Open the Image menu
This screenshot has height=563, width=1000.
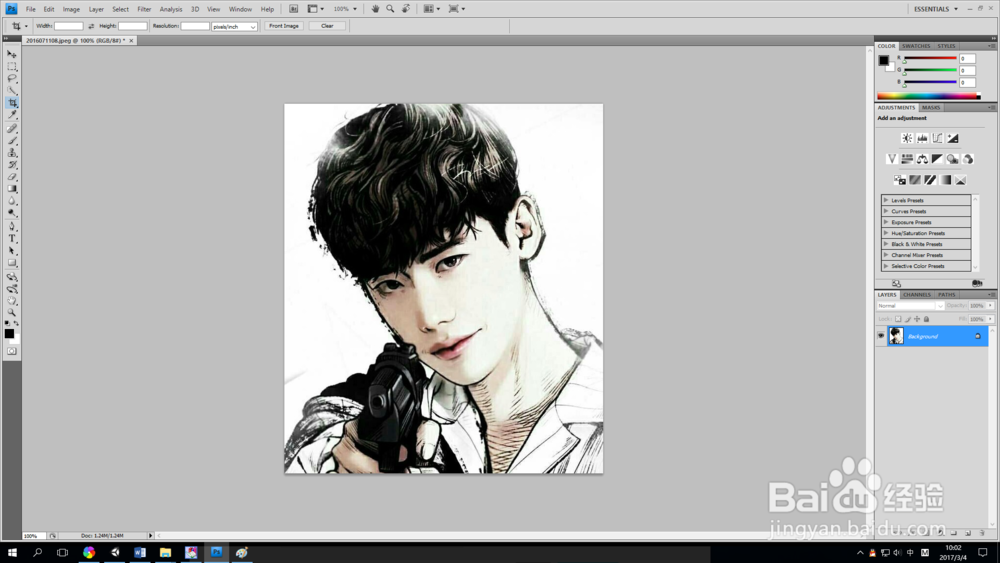(71, 10)
